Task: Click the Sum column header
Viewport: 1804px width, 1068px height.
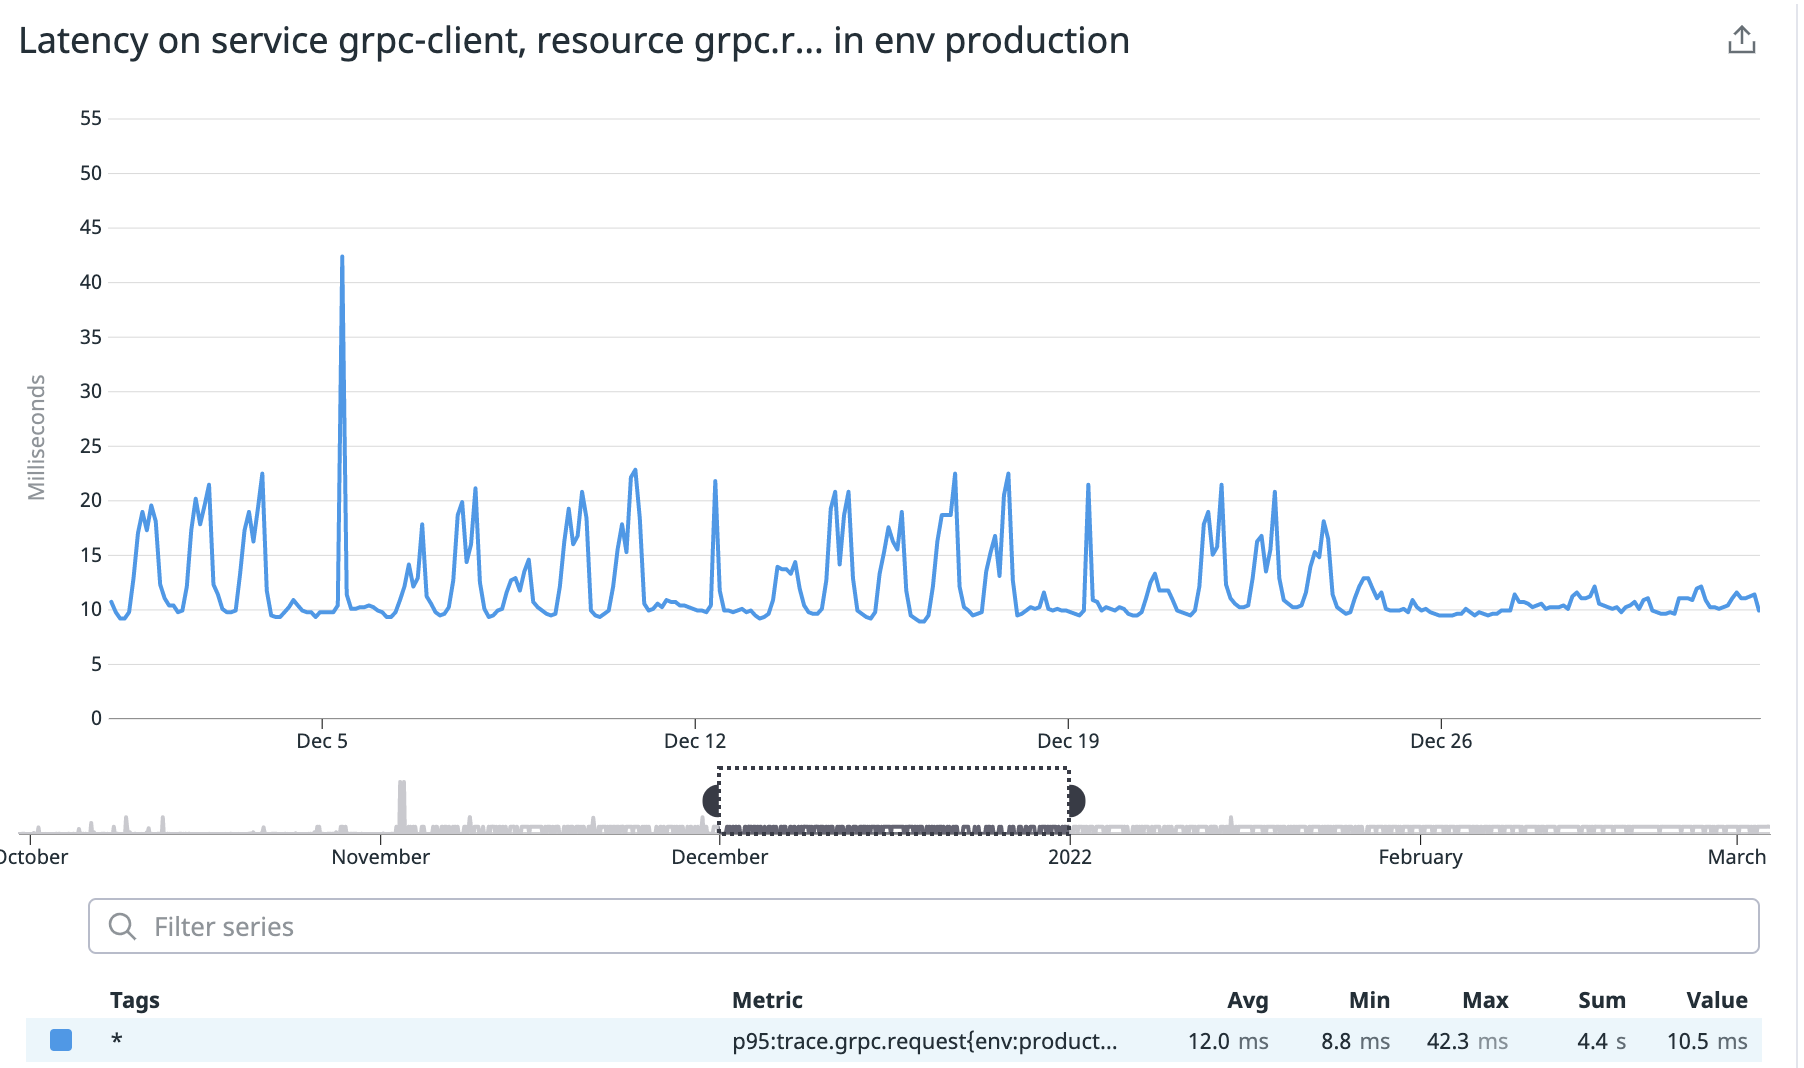Action: pos(1601,999)
